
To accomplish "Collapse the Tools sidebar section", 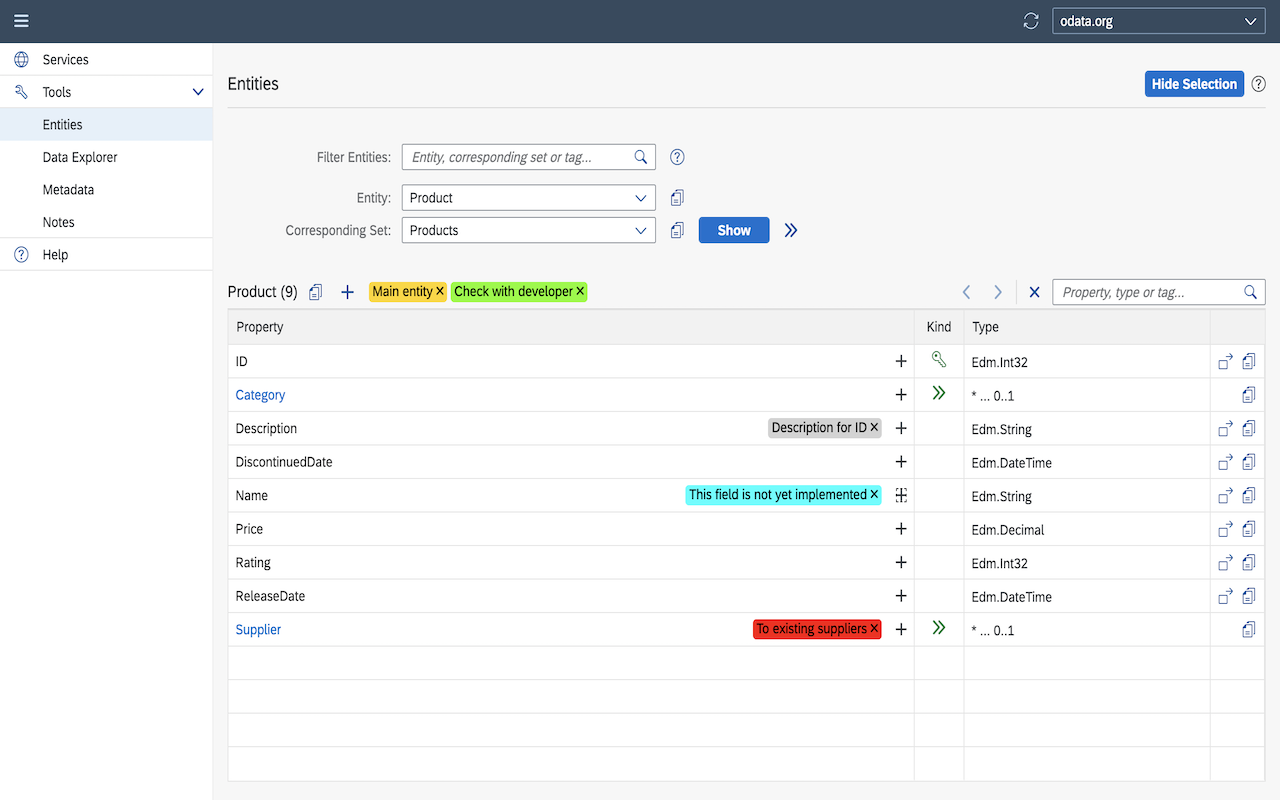I will 198,92.
